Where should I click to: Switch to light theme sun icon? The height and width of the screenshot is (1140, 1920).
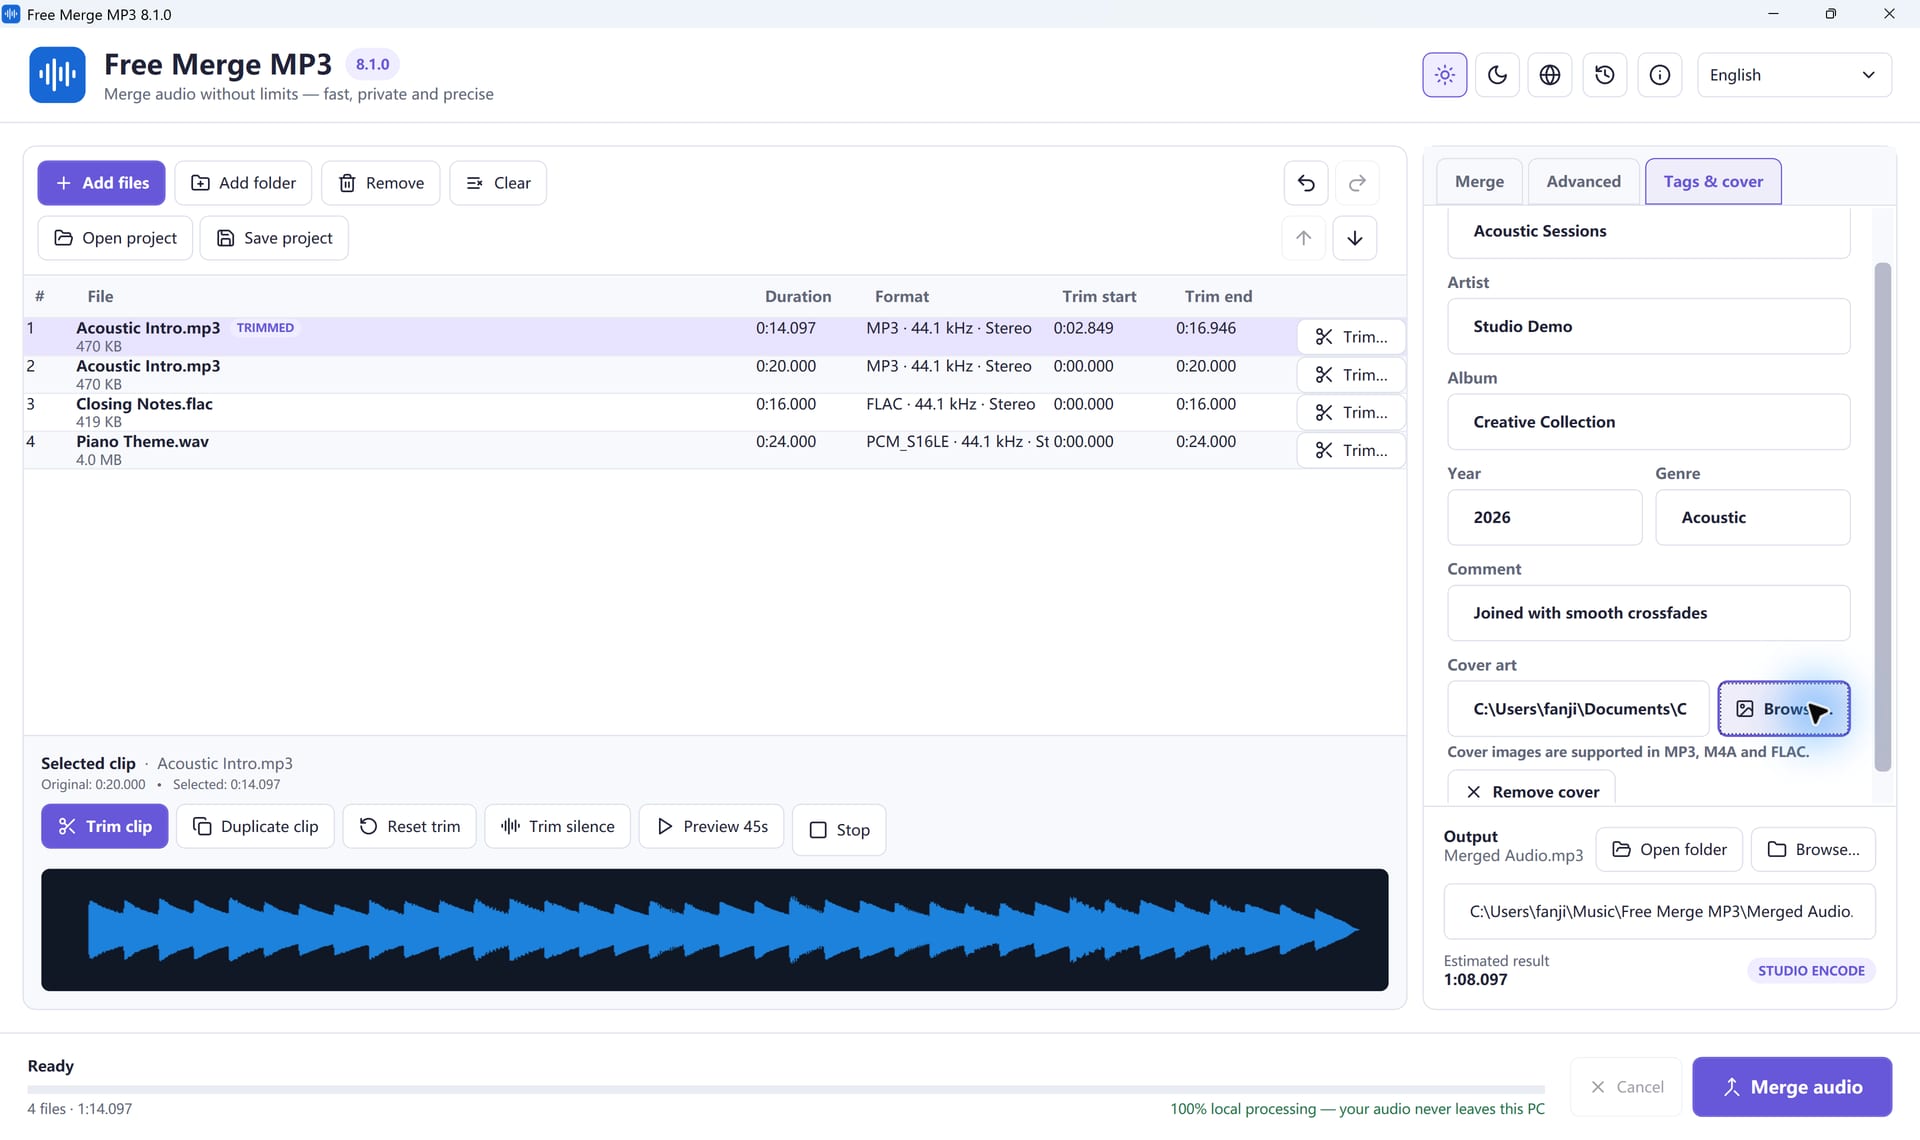tap(1444, 75)
